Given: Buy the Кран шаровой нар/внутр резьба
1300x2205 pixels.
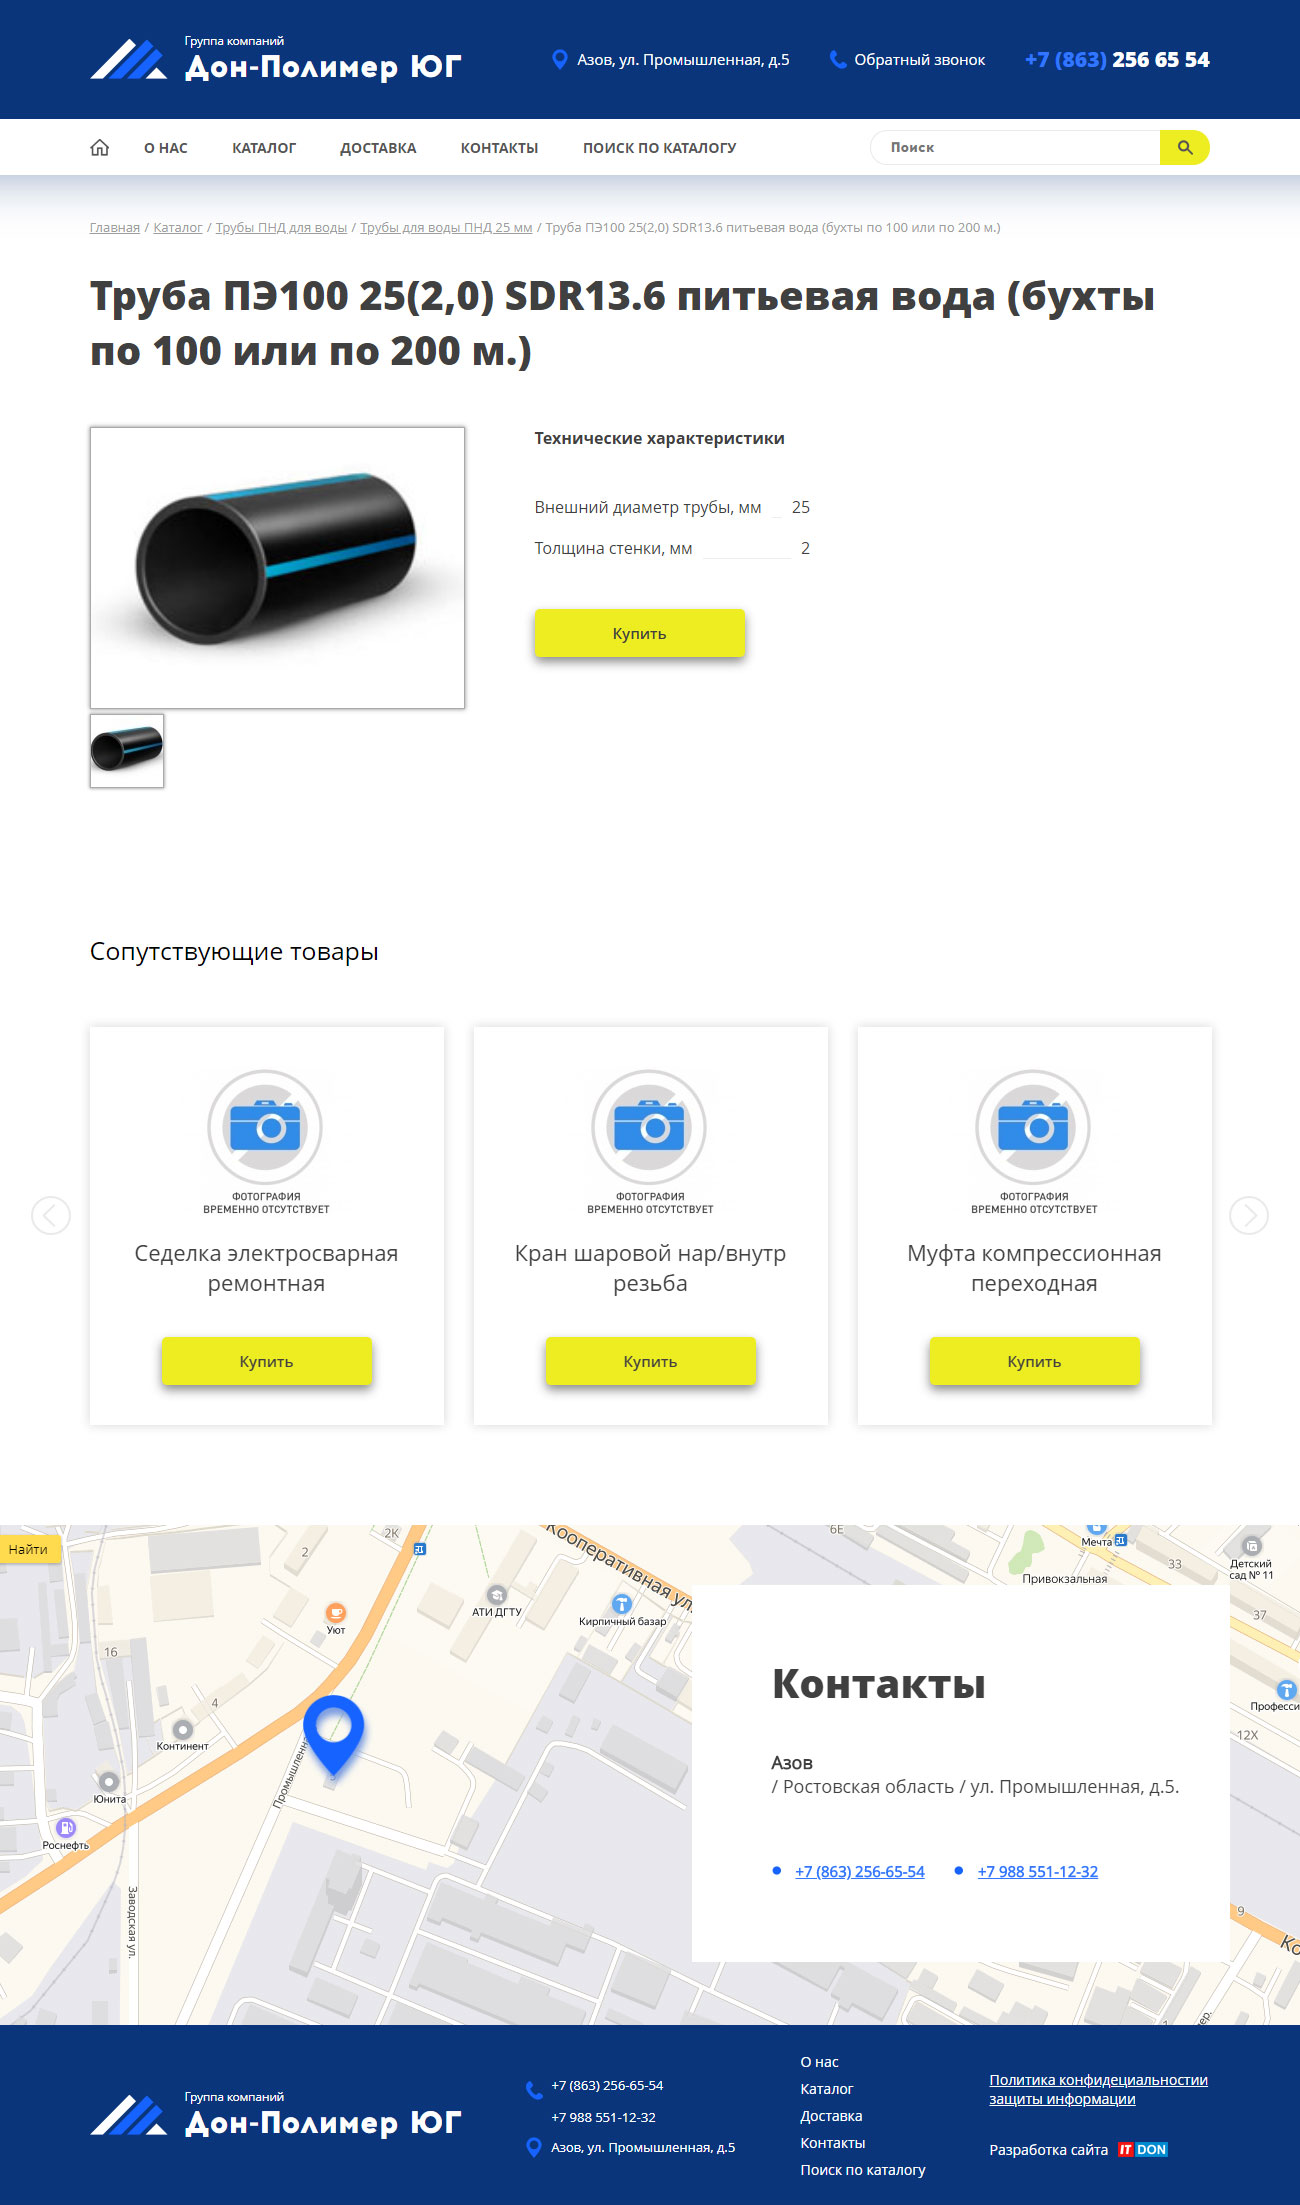Looking at the screenshot, I should point(650,1361).
